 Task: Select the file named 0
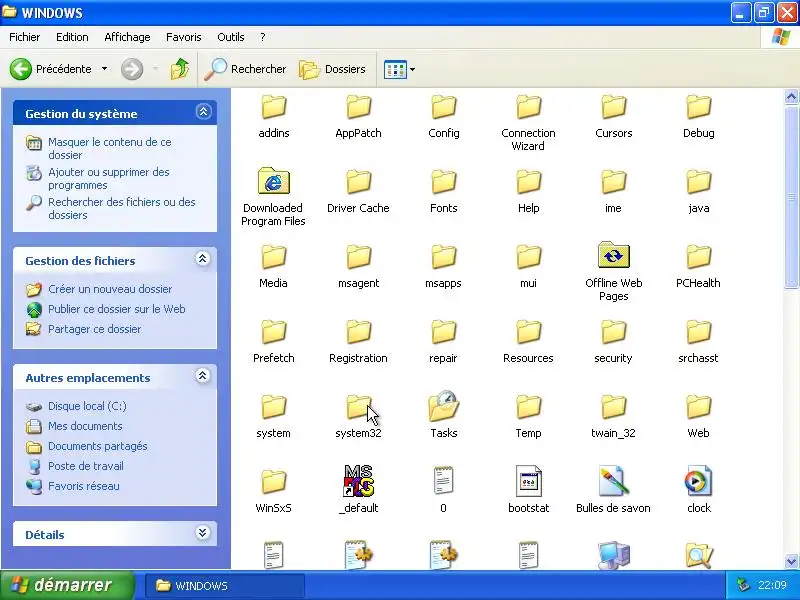click(x=443, y=489)
